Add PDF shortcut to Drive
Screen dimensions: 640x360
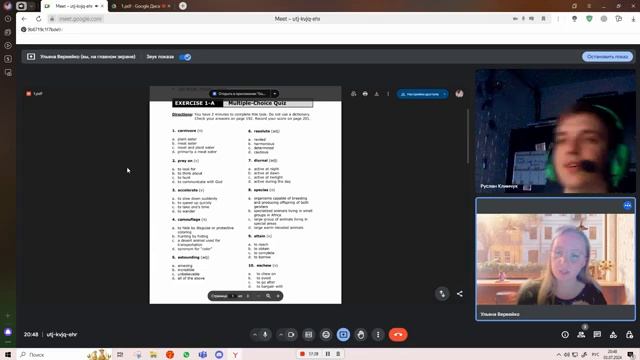353,94
